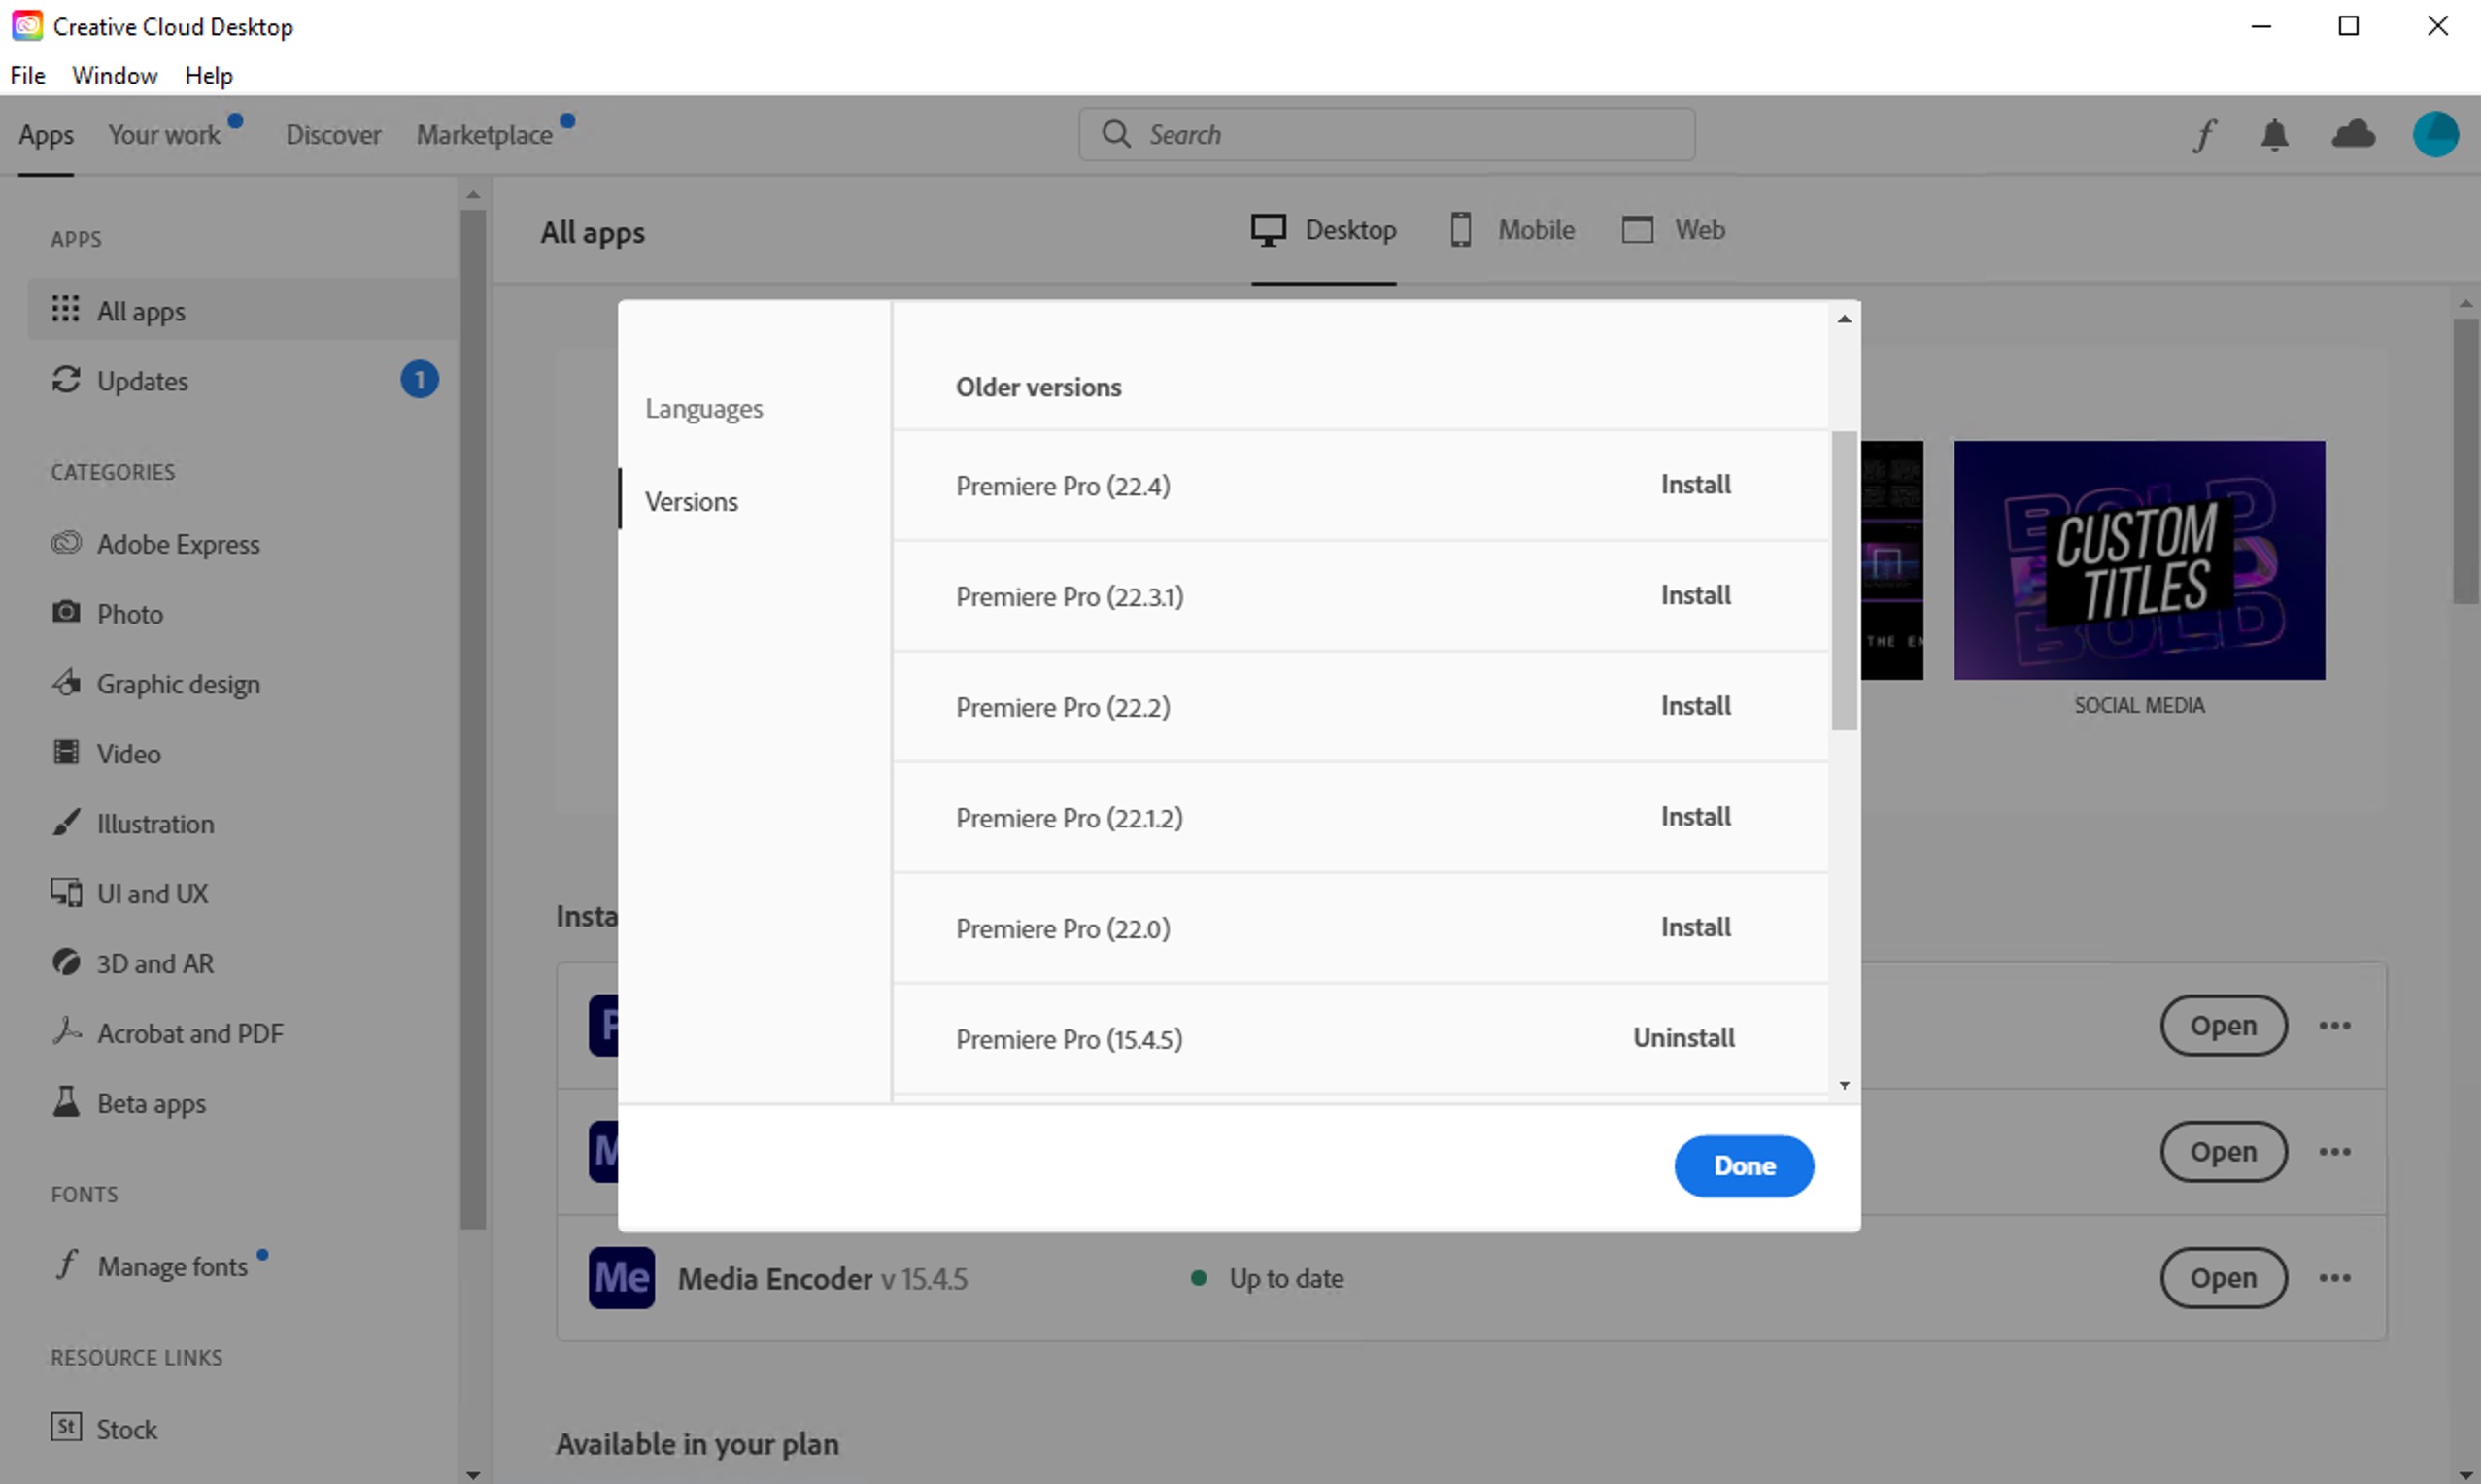The image size is (2481, 1484).
Task: Click the Updates count badge
Action: coord(419,380)
